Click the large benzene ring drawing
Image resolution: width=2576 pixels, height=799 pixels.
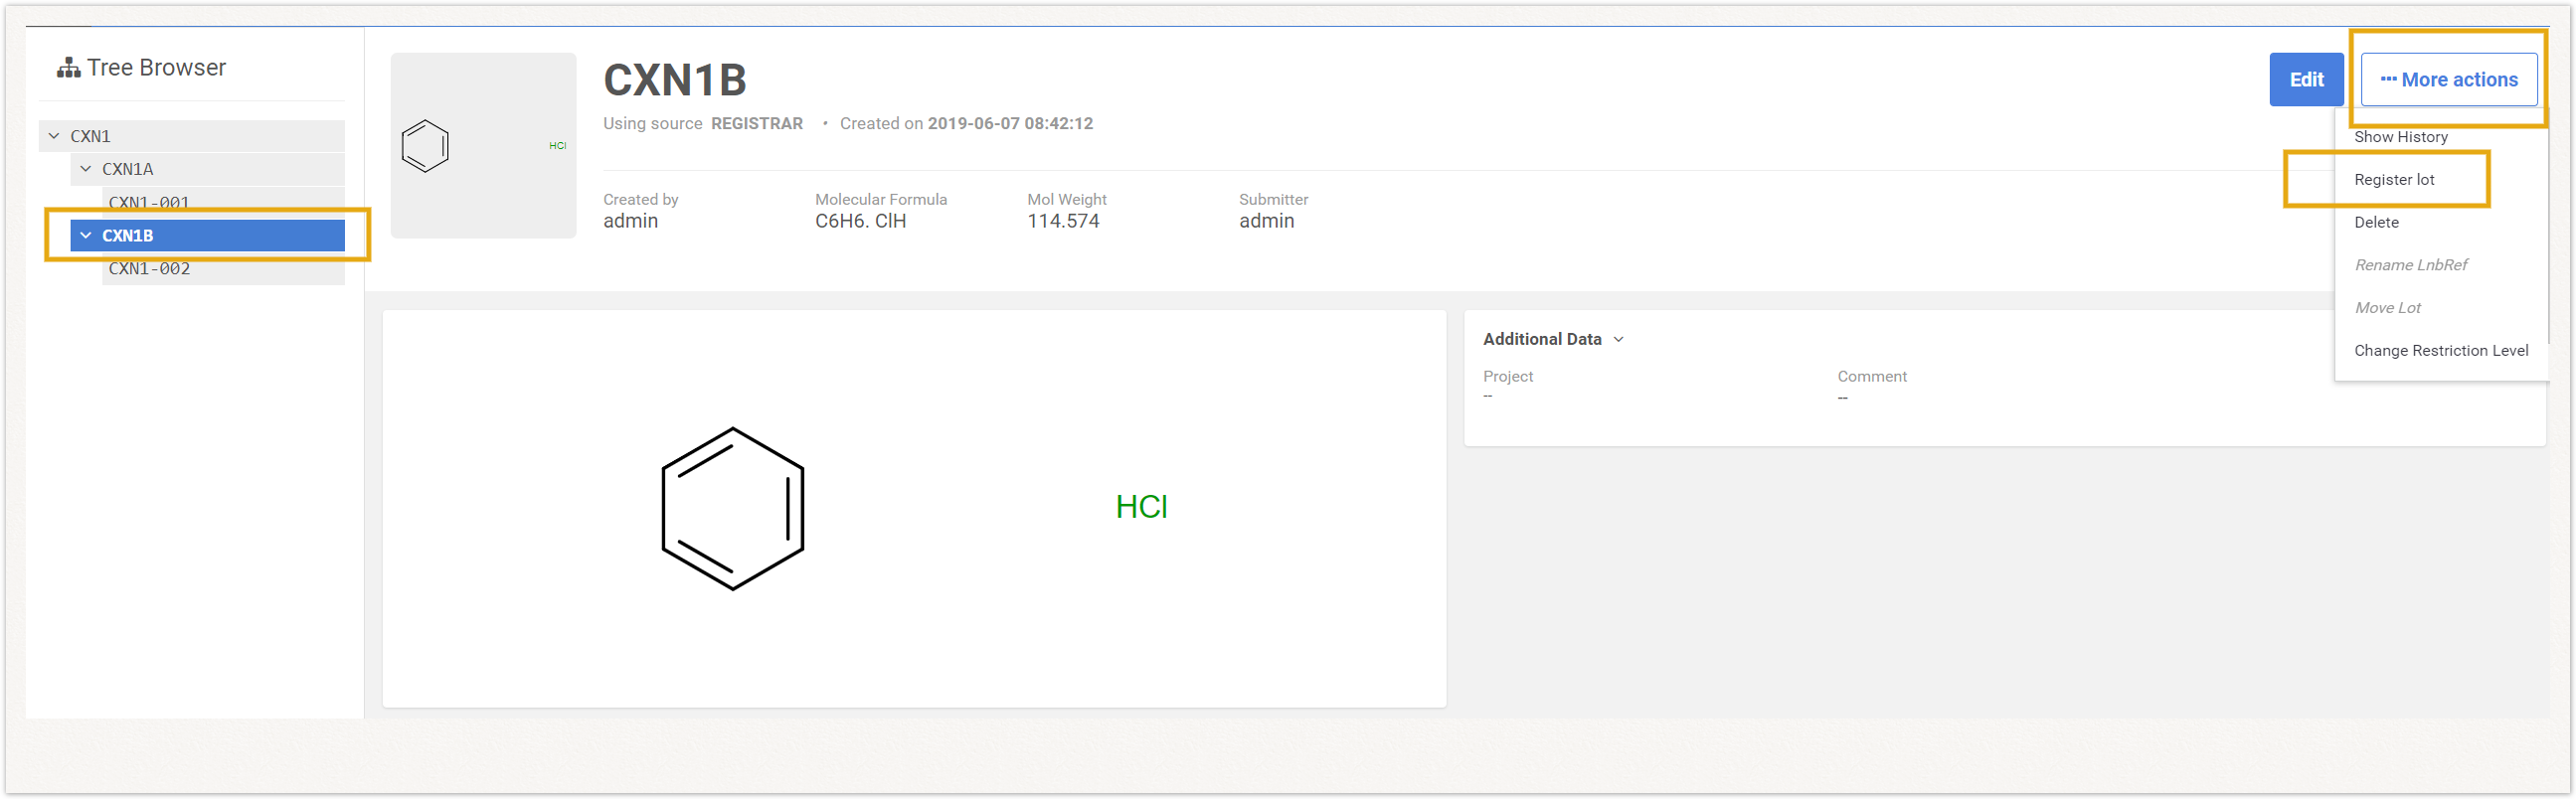[x=733, y=509]
